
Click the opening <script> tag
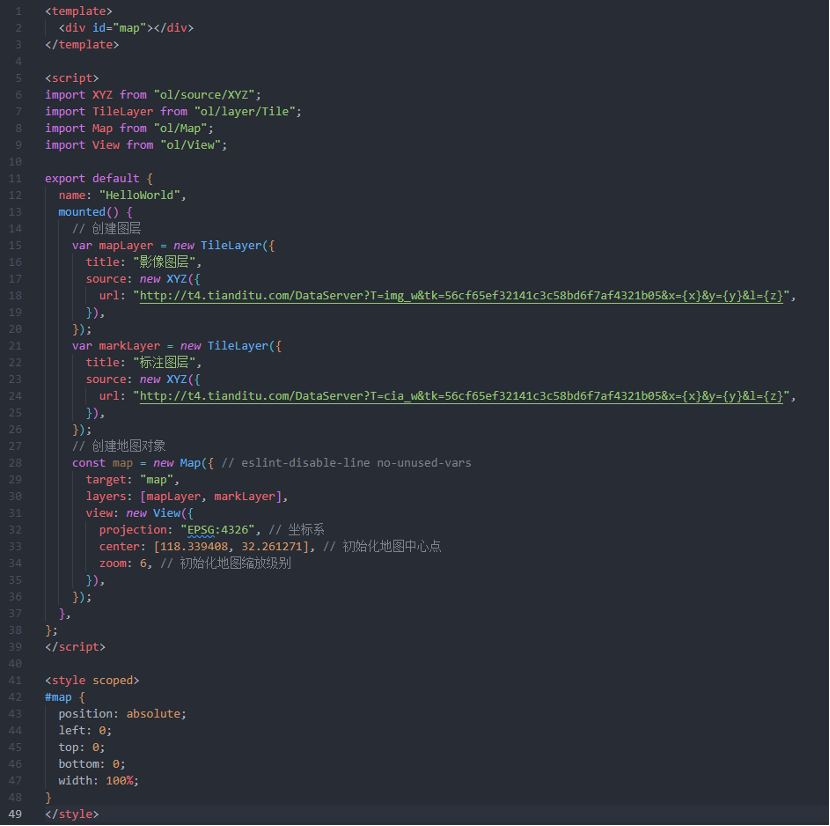click(x=71, y=78)
